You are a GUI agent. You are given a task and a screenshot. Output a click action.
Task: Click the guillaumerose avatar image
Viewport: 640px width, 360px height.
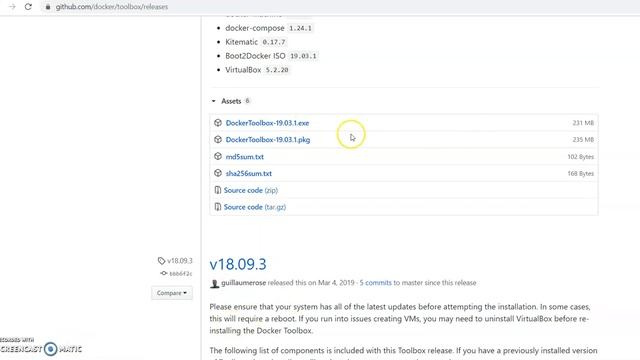pos(214,283)
